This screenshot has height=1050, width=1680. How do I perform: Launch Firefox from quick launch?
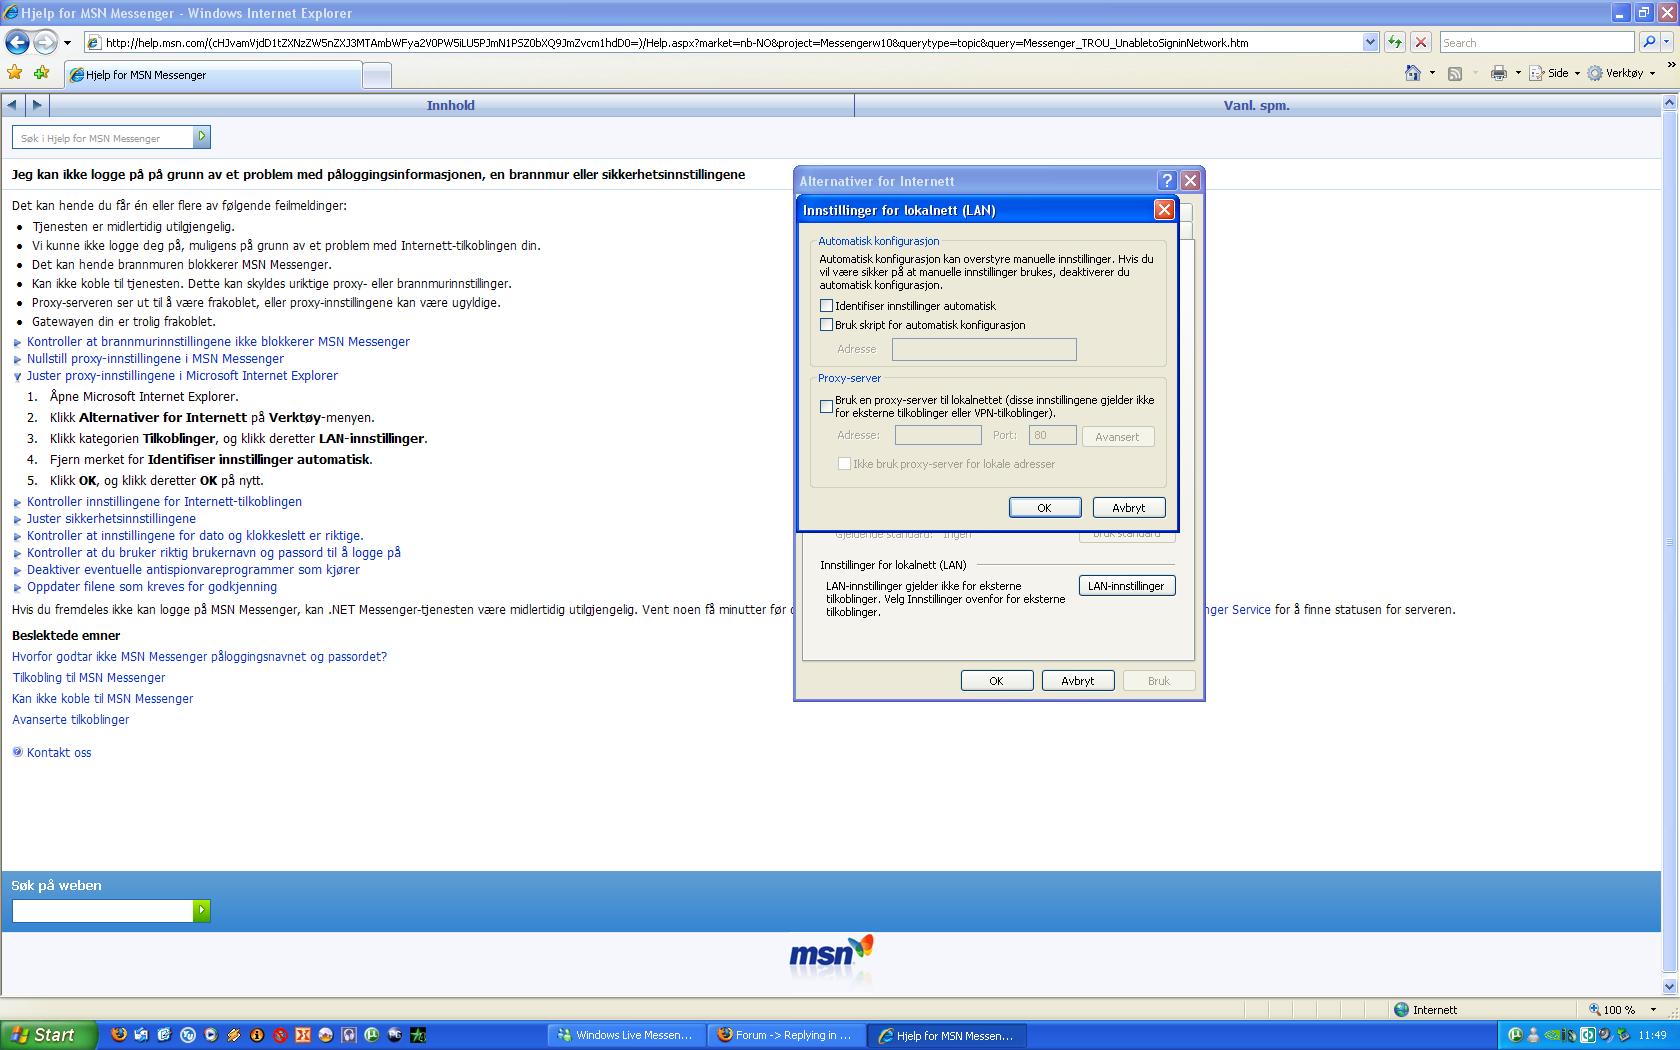[x=118, y=1035]
